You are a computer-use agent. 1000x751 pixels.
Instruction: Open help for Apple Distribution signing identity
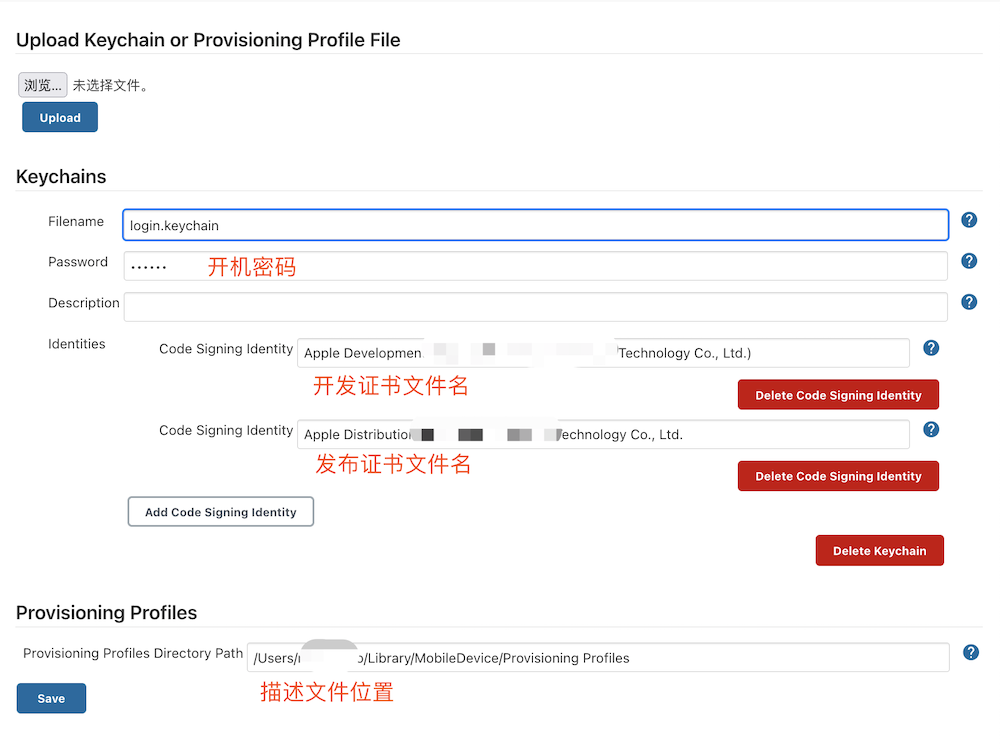click(931, 430)
